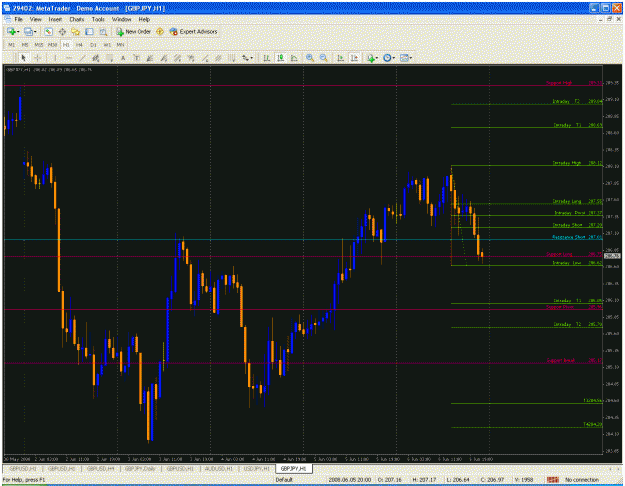Image resolution: width=625 pixels, height=486 pixels.
Task: Click the M30 timeframe button
Action: 53,45
